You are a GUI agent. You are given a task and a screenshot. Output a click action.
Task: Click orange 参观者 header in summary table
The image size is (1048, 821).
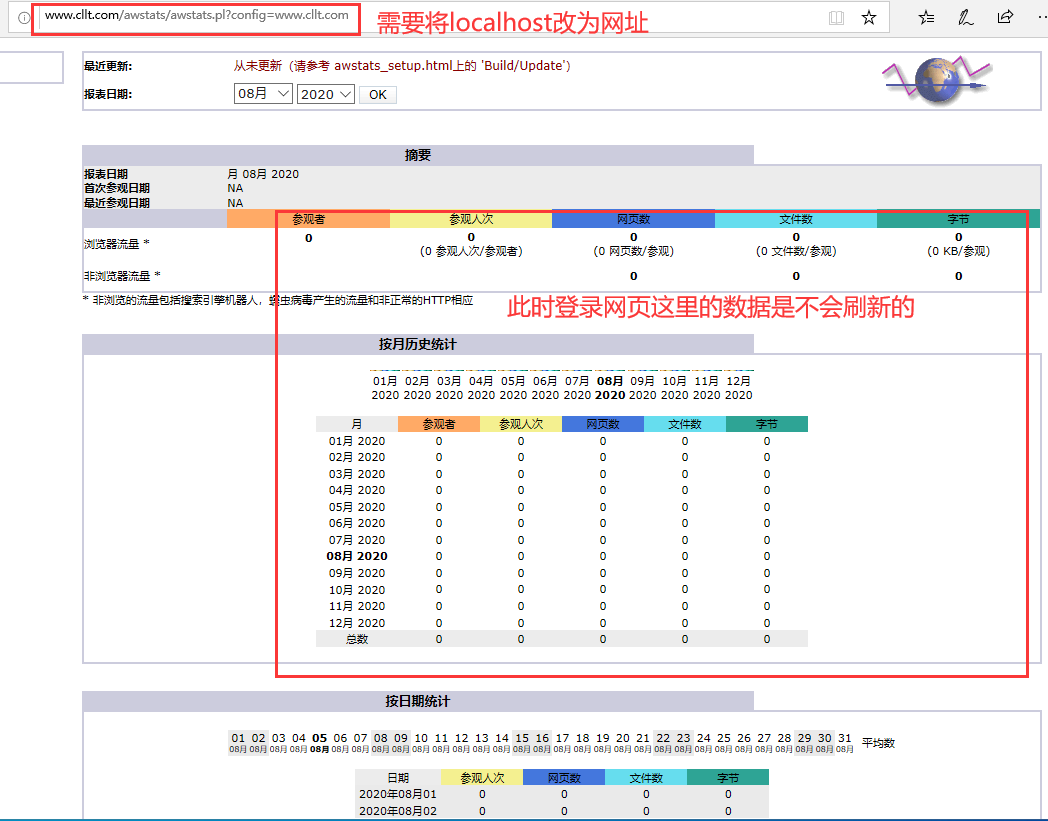308,219
